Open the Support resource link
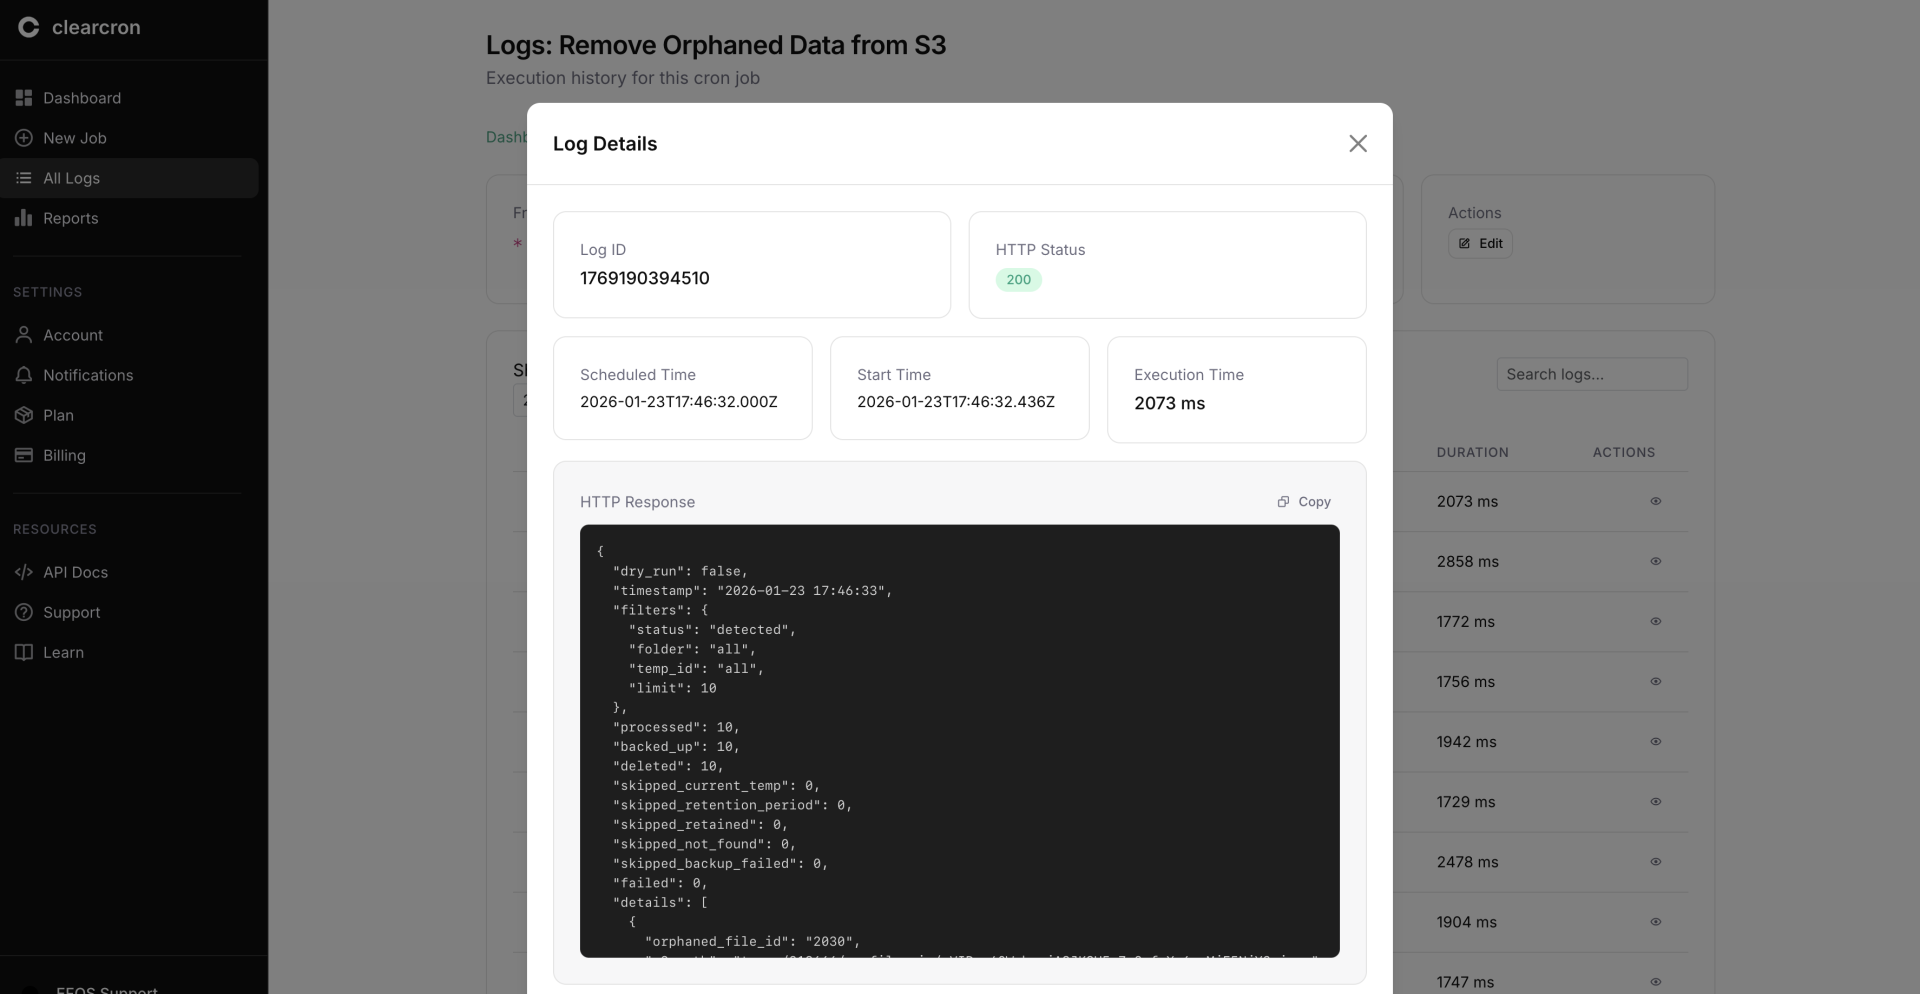The image size is (1920, 994). click(x=71, y=612)
